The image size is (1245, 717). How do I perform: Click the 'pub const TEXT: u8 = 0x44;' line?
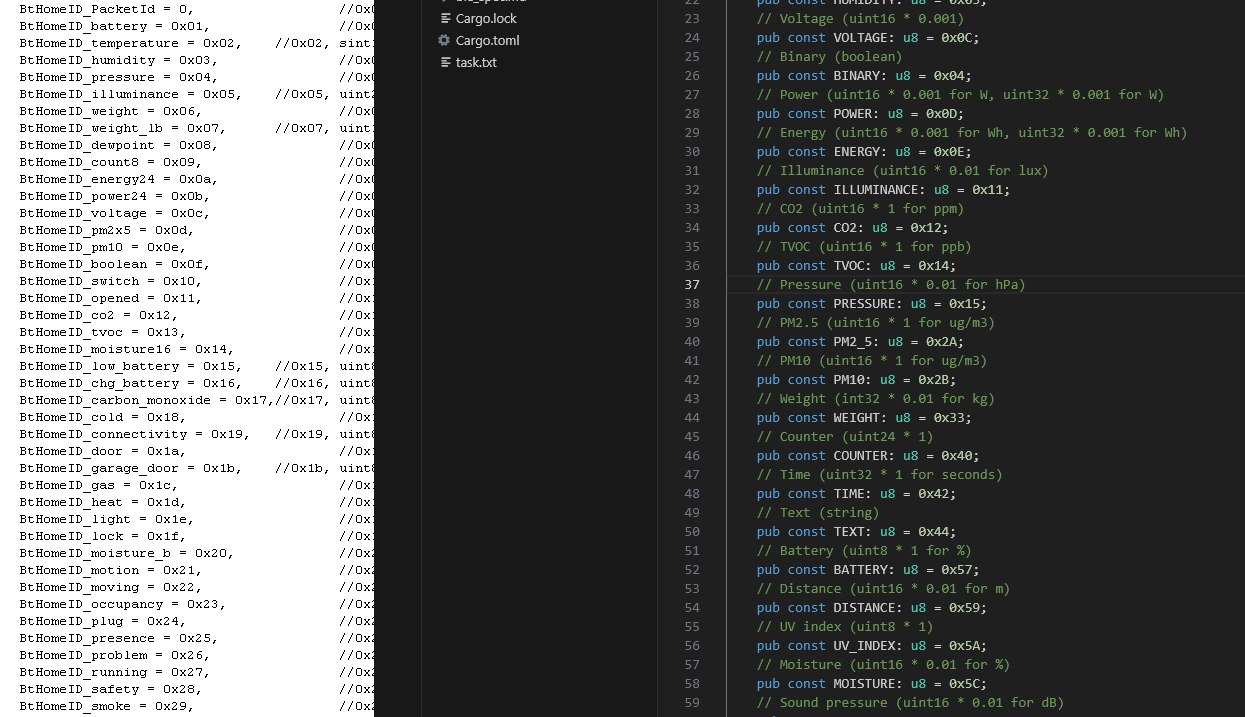click(856, 531)
